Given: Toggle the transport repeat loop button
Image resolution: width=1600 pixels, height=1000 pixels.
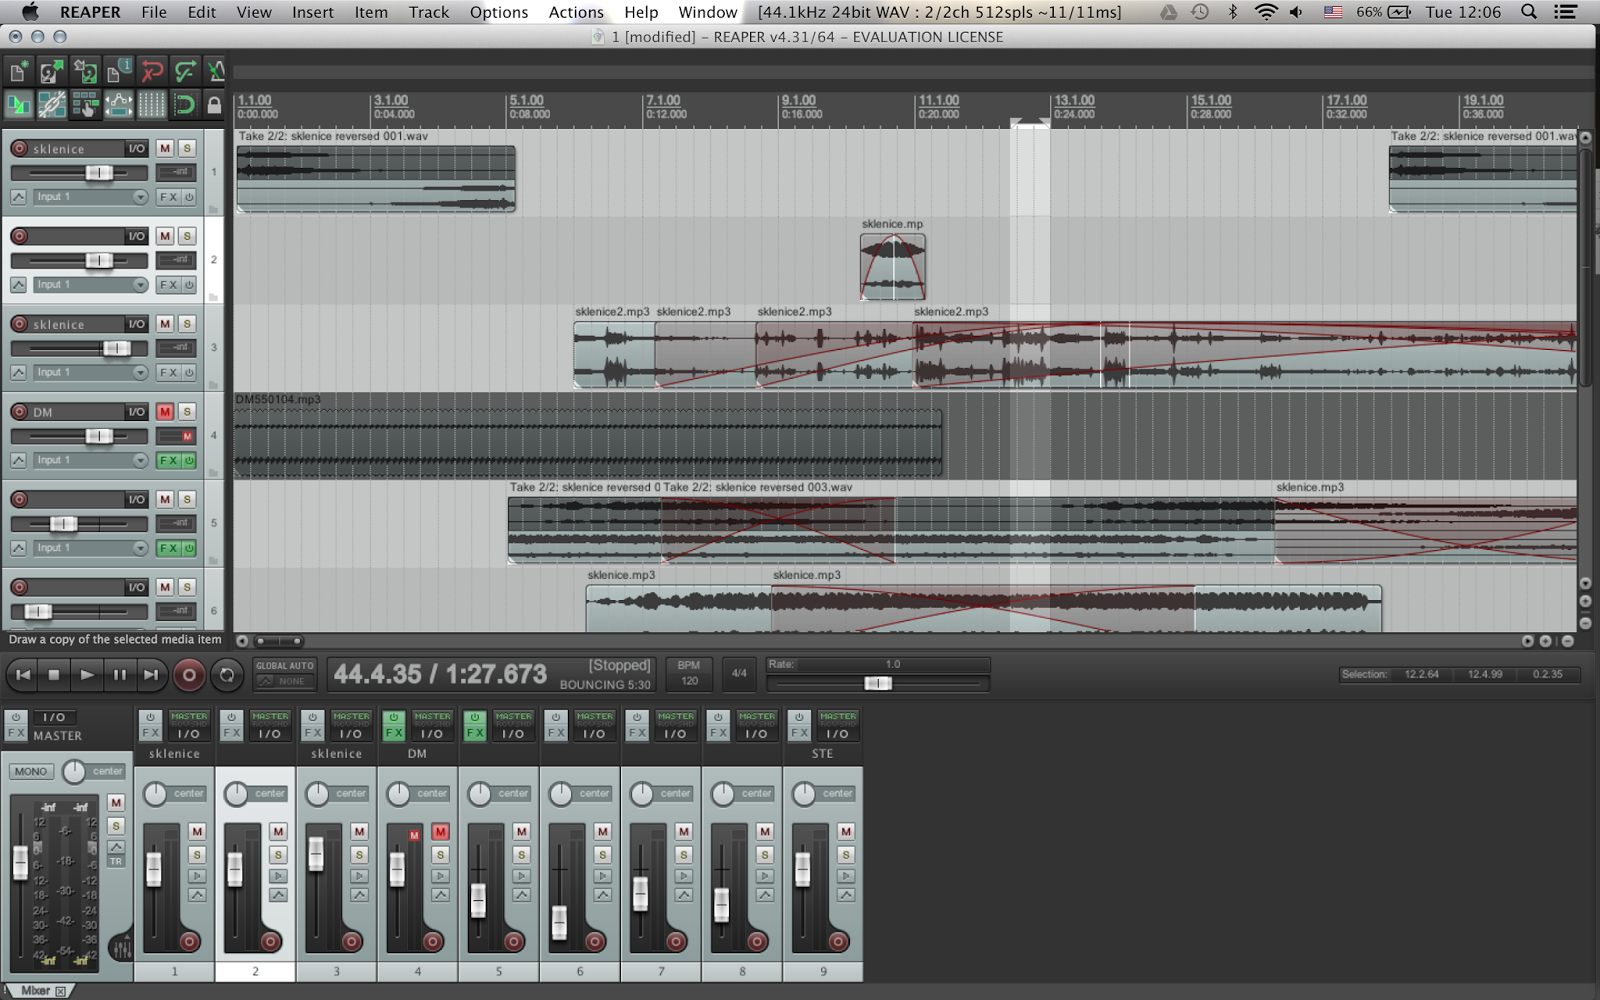Looking at the screenshot, I should (227, 676).
